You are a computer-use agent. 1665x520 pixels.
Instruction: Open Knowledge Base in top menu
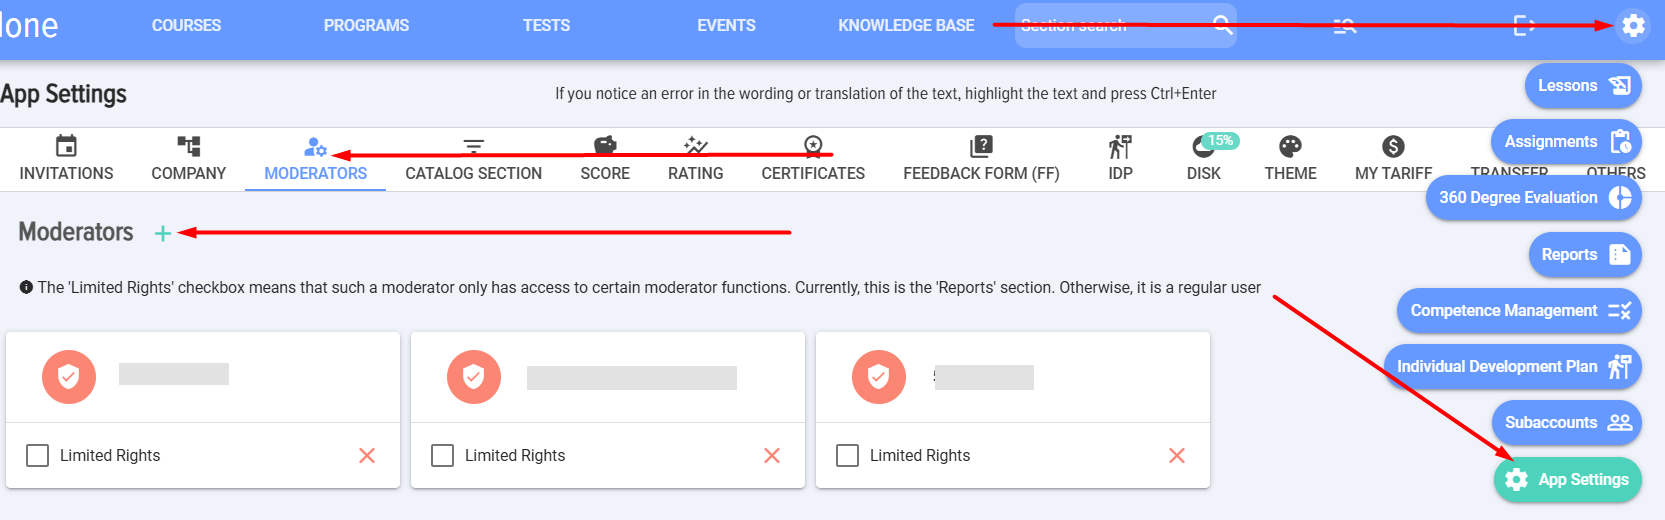tap(906, 25)
